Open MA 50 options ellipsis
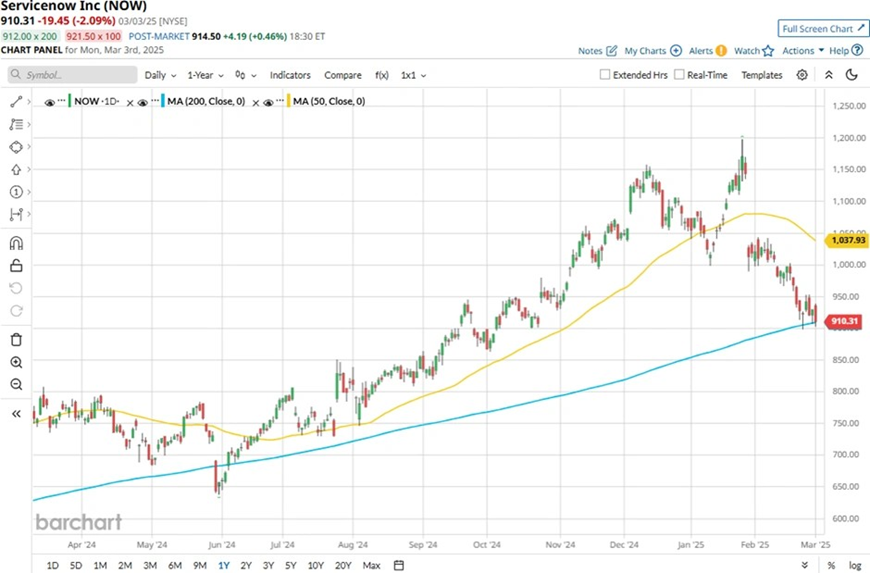This screenshot has height=573, width=870. click(x=280, y=100)
